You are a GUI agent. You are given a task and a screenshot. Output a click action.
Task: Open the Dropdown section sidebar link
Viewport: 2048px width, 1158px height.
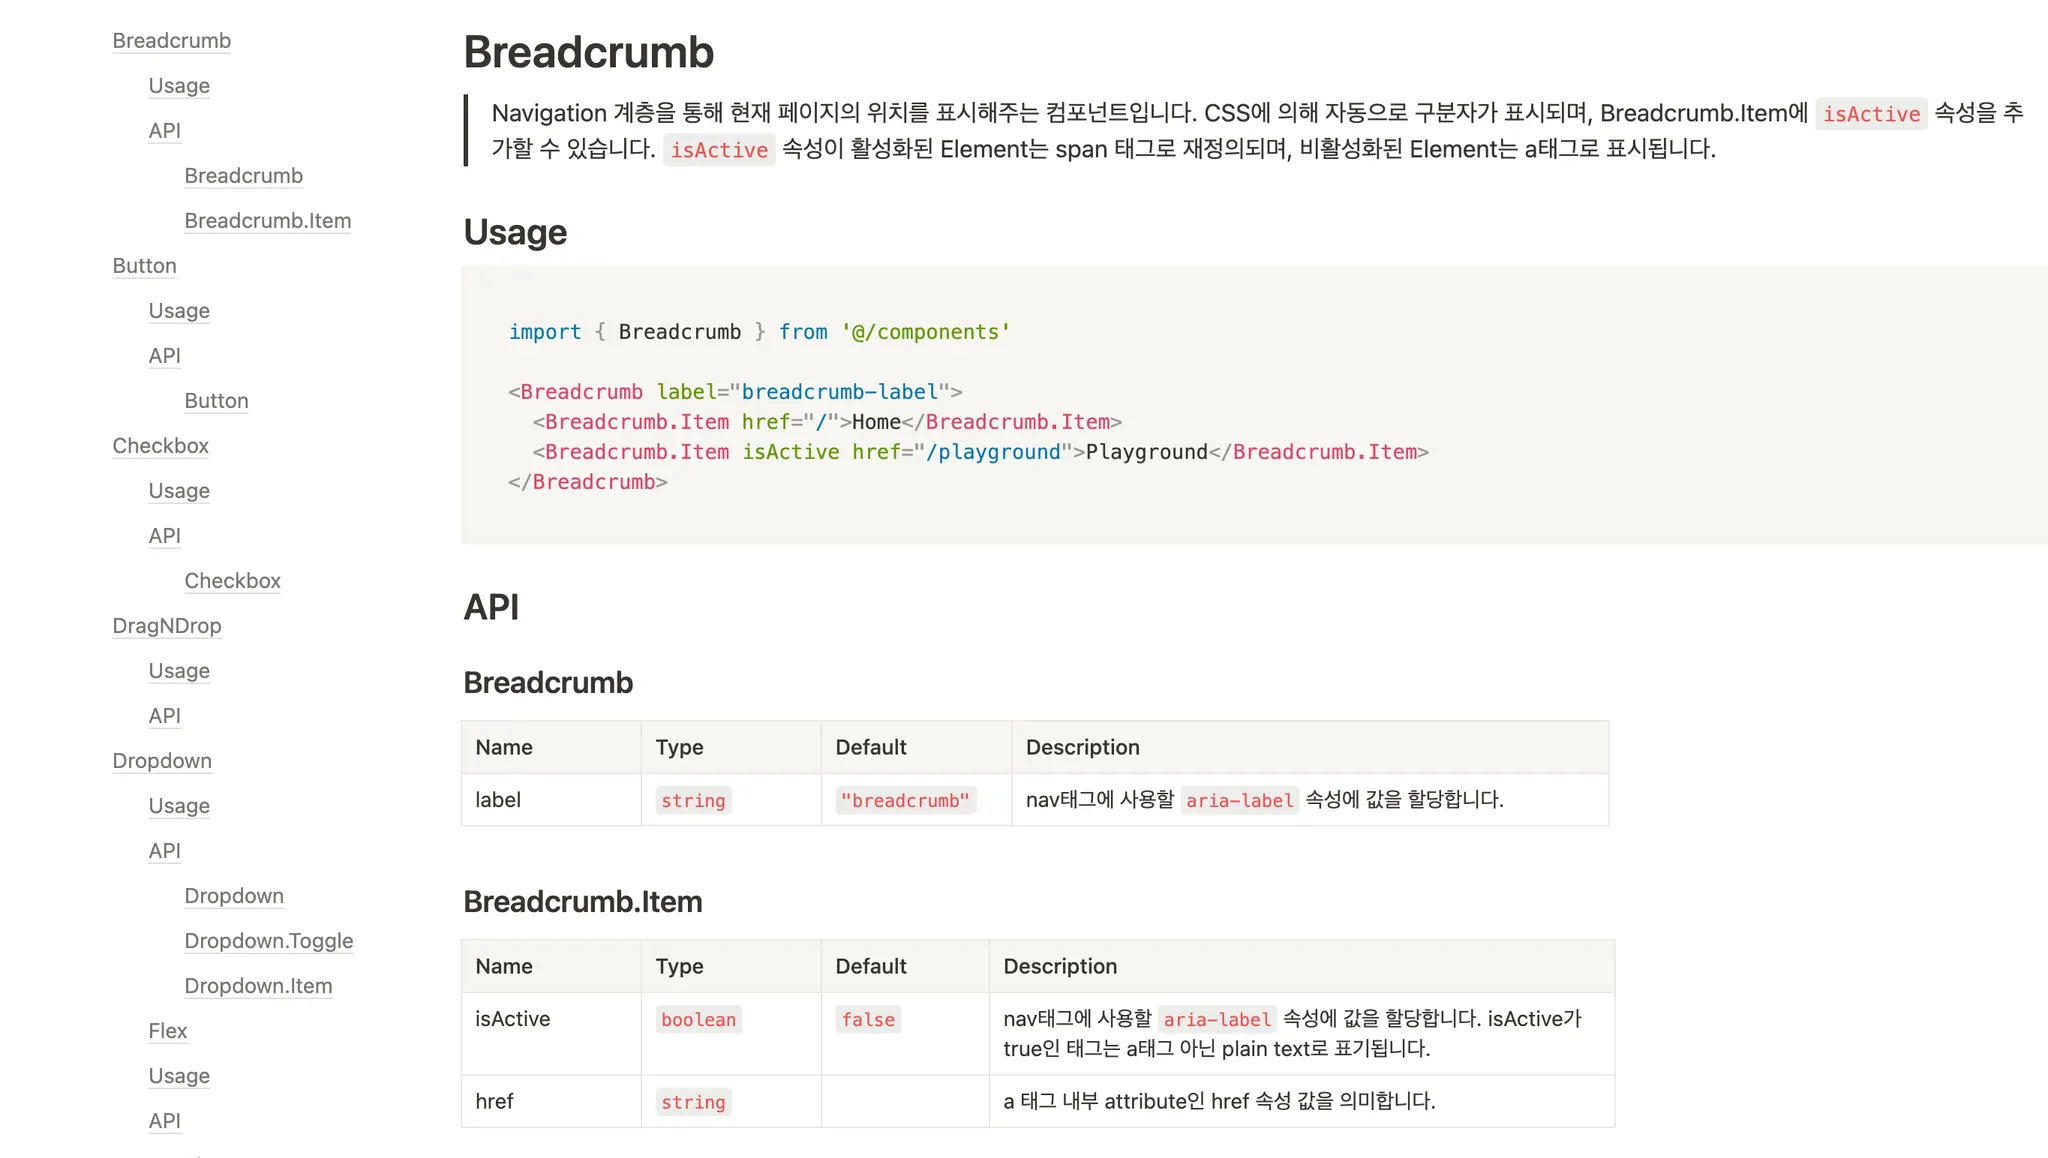[x=162, y=761]
